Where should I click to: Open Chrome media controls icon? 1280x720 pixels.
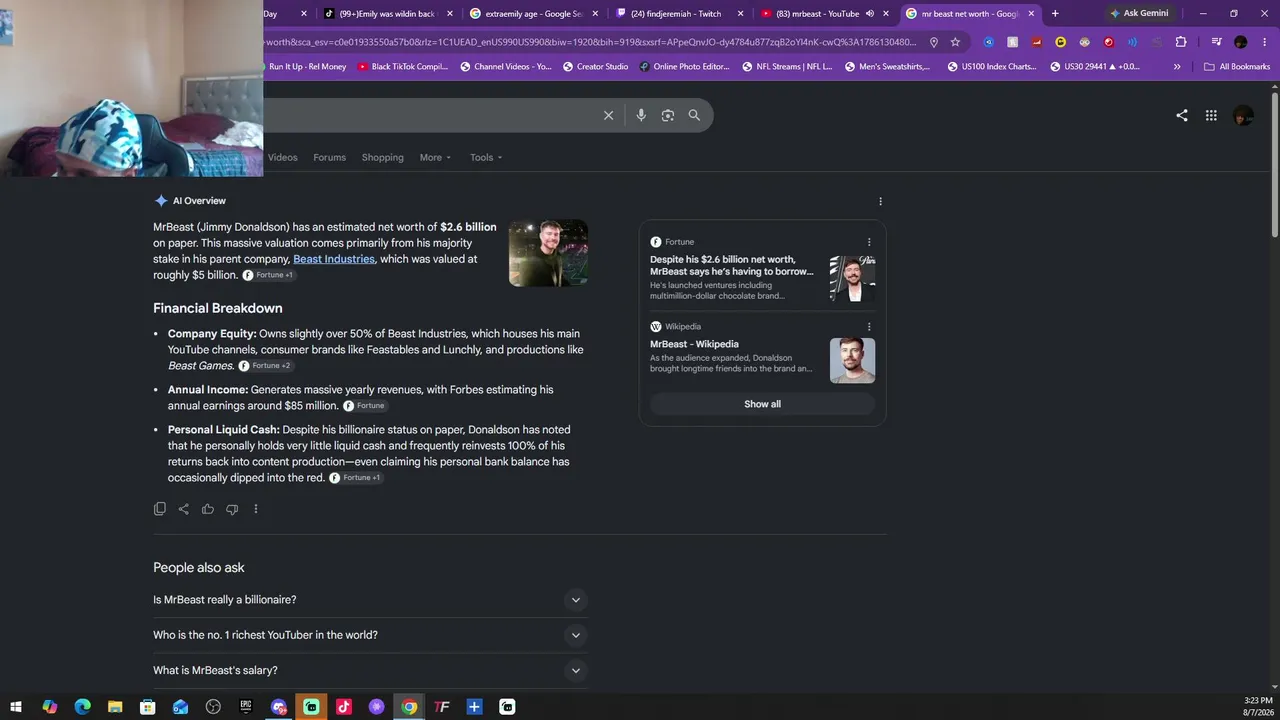pyautogui.click(x=1216, y=42)
